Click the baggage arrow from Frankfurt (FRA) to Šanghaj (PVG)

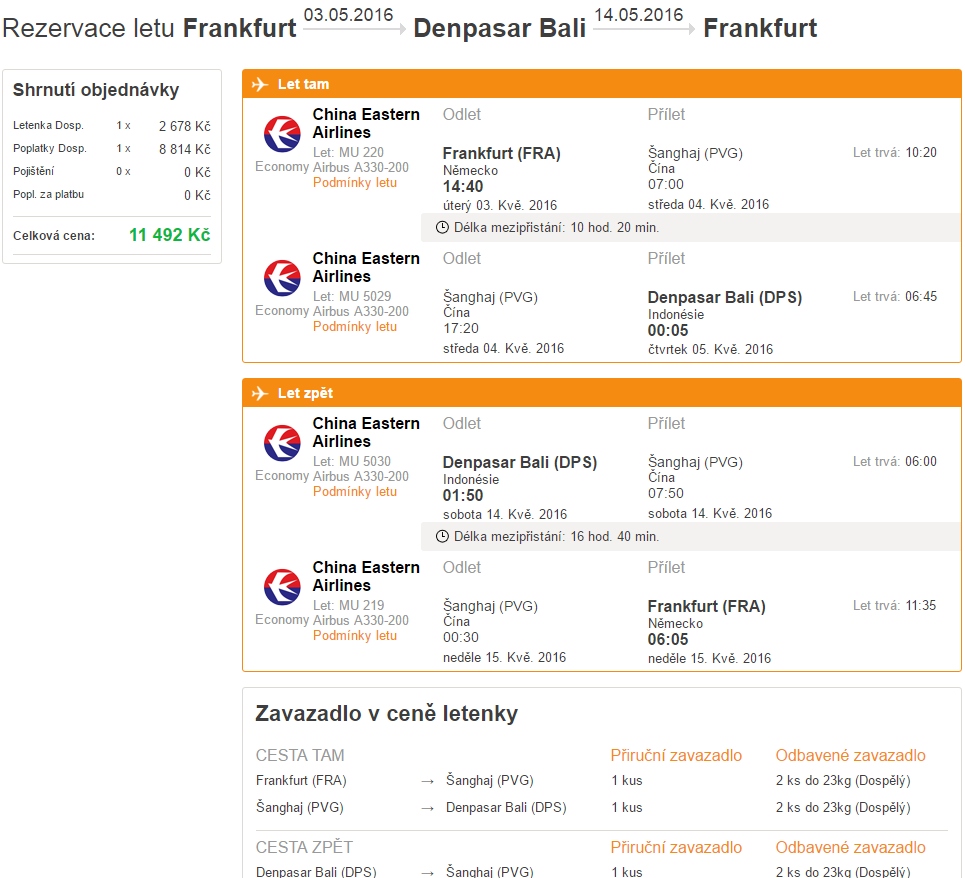coord(428,781)
